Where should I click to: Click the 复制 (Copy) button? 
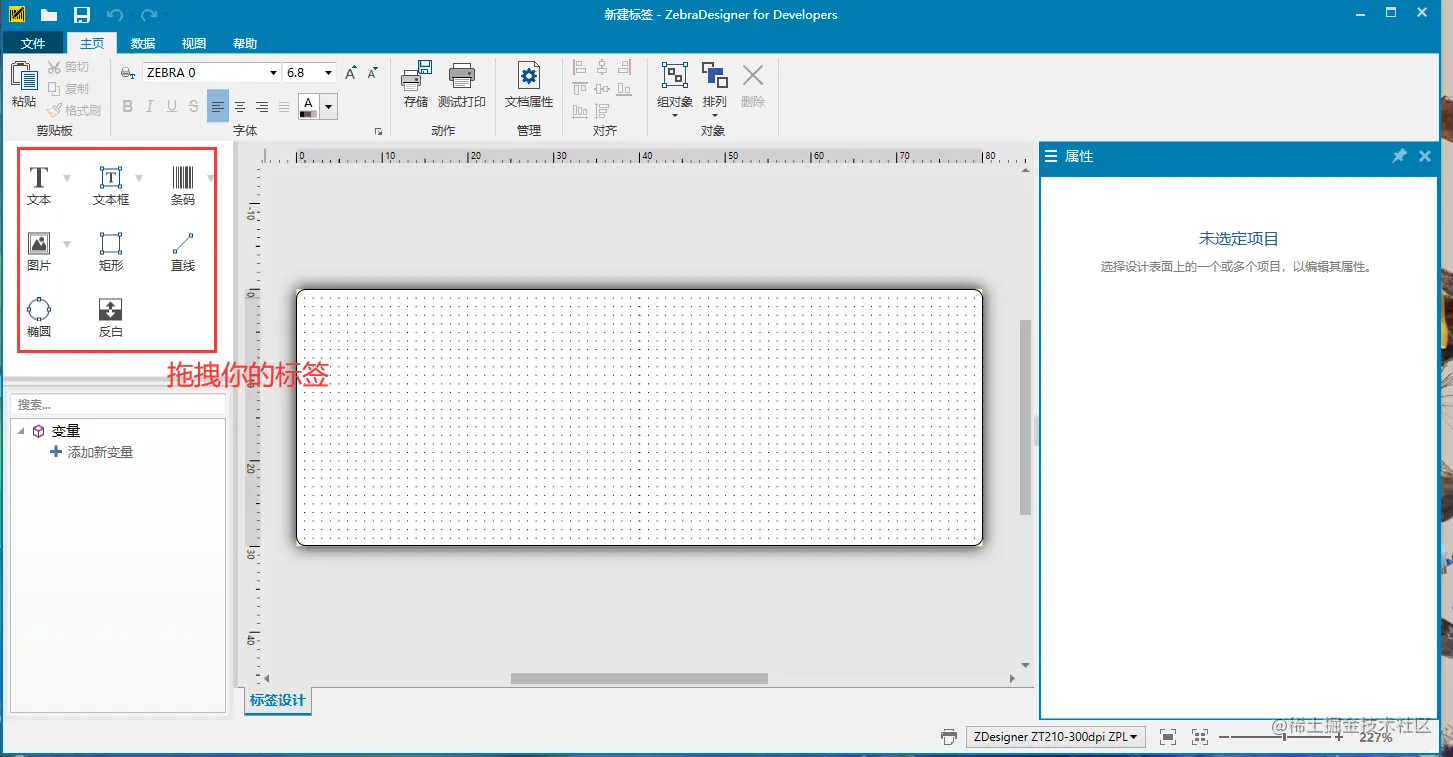point(69,88)
